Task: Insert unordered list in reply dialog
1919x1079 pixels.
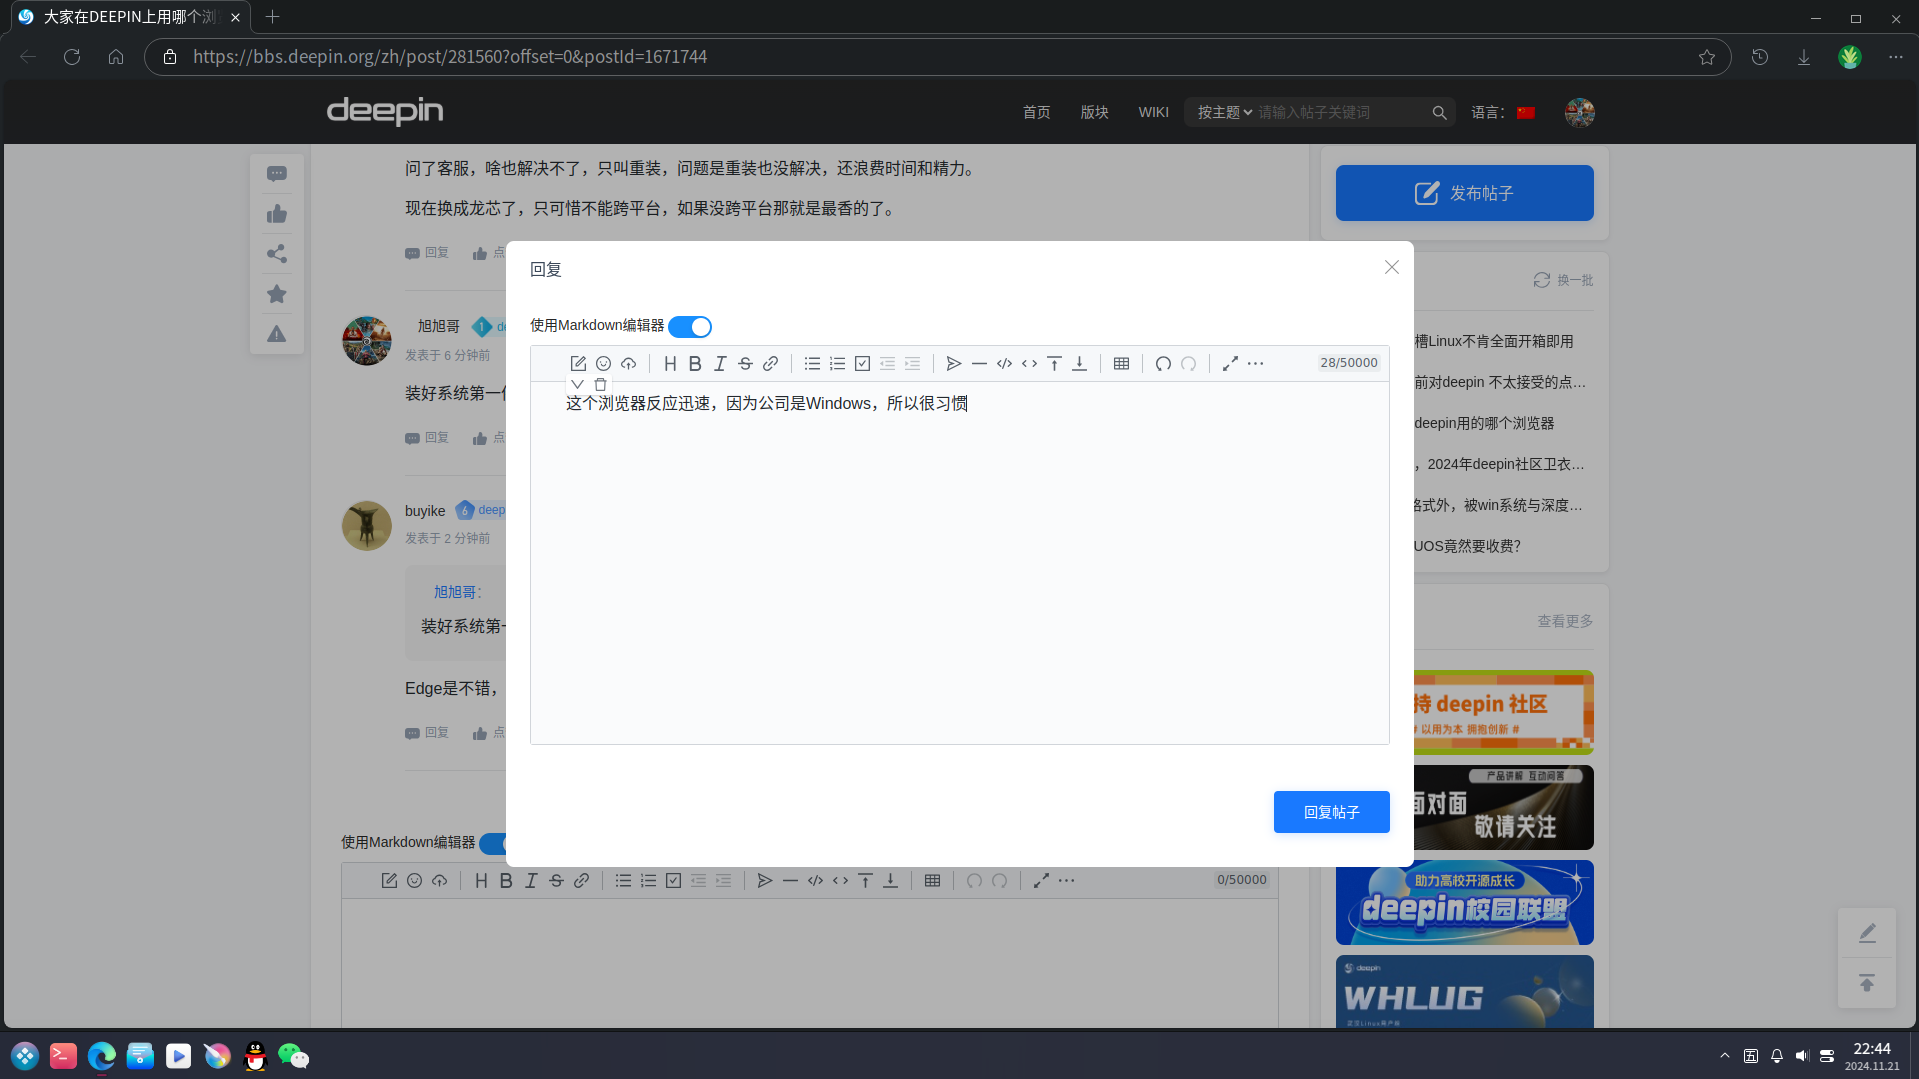Action: click(x=812, y=364)
